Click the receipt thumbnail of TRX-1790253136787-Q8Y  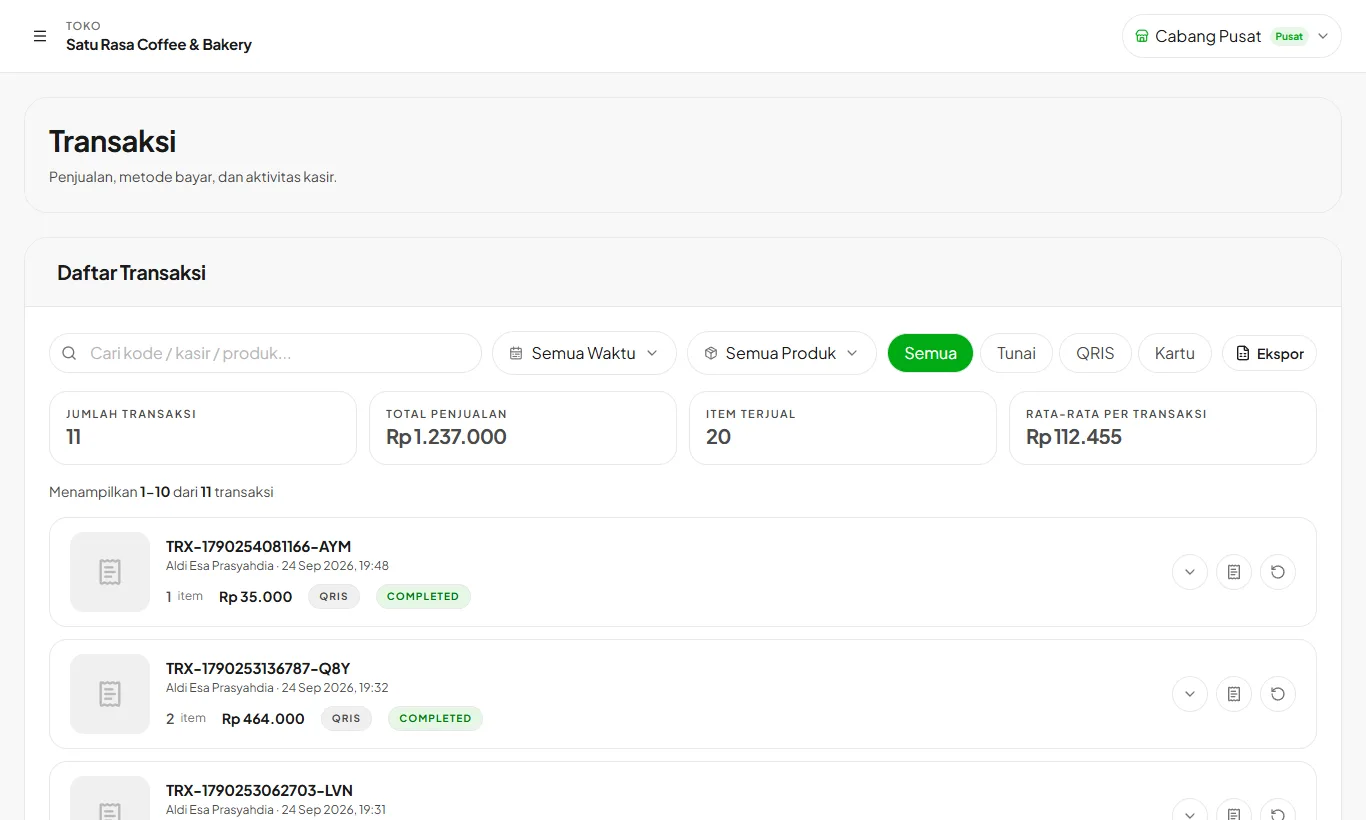coord(110,694)
